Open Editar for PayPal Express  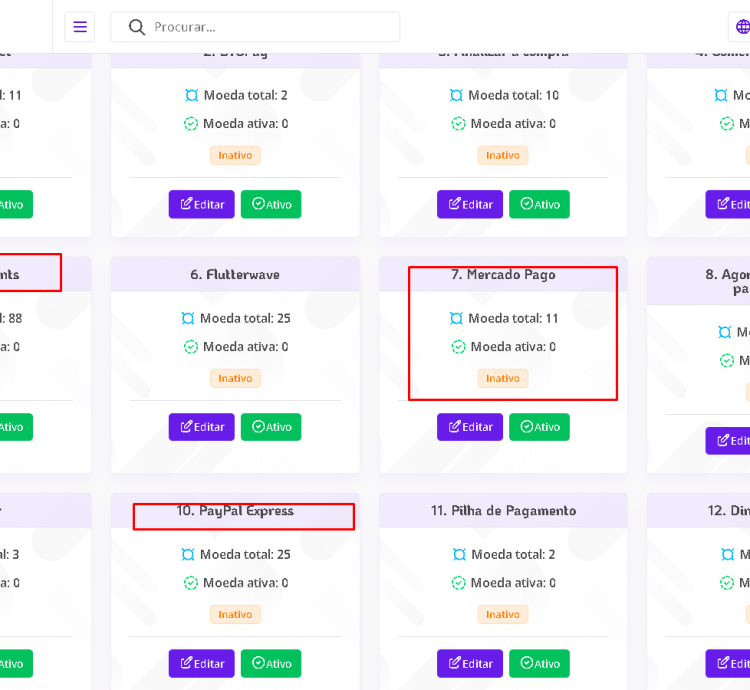tap(202, 663)
